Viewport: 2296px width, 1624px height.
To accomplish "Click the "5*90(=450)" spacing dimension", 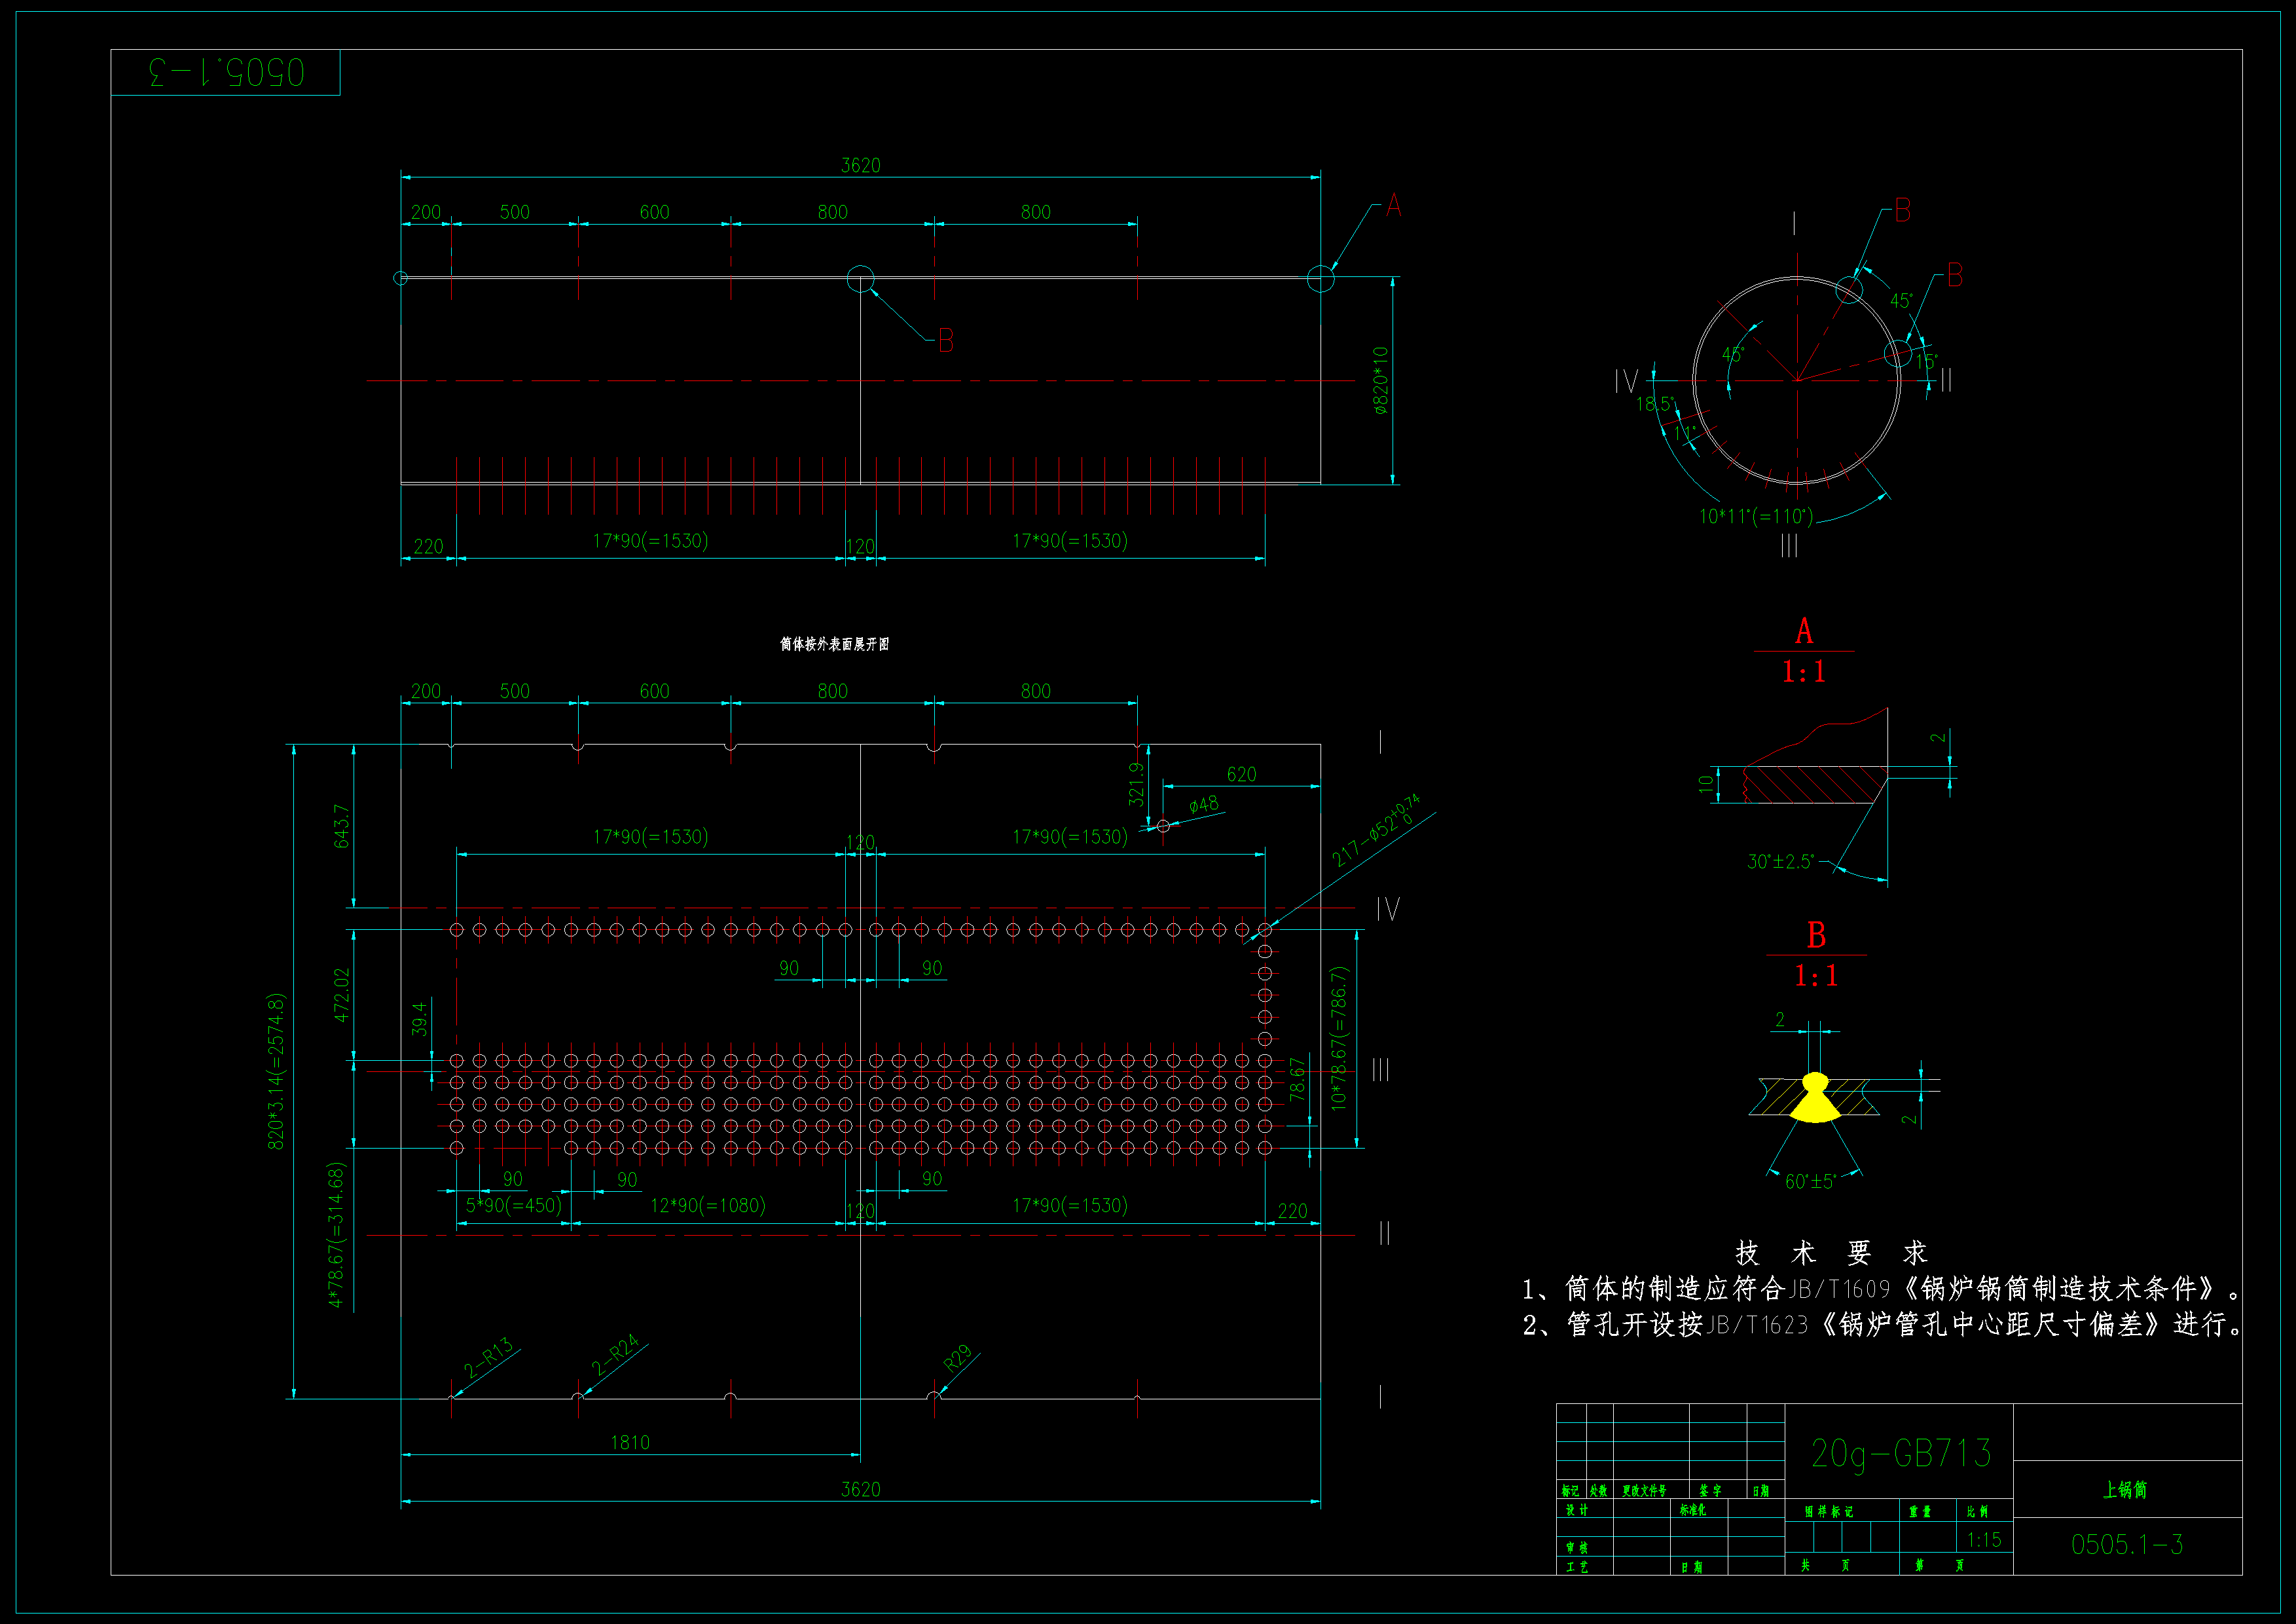I will [x=514, y=1206].
